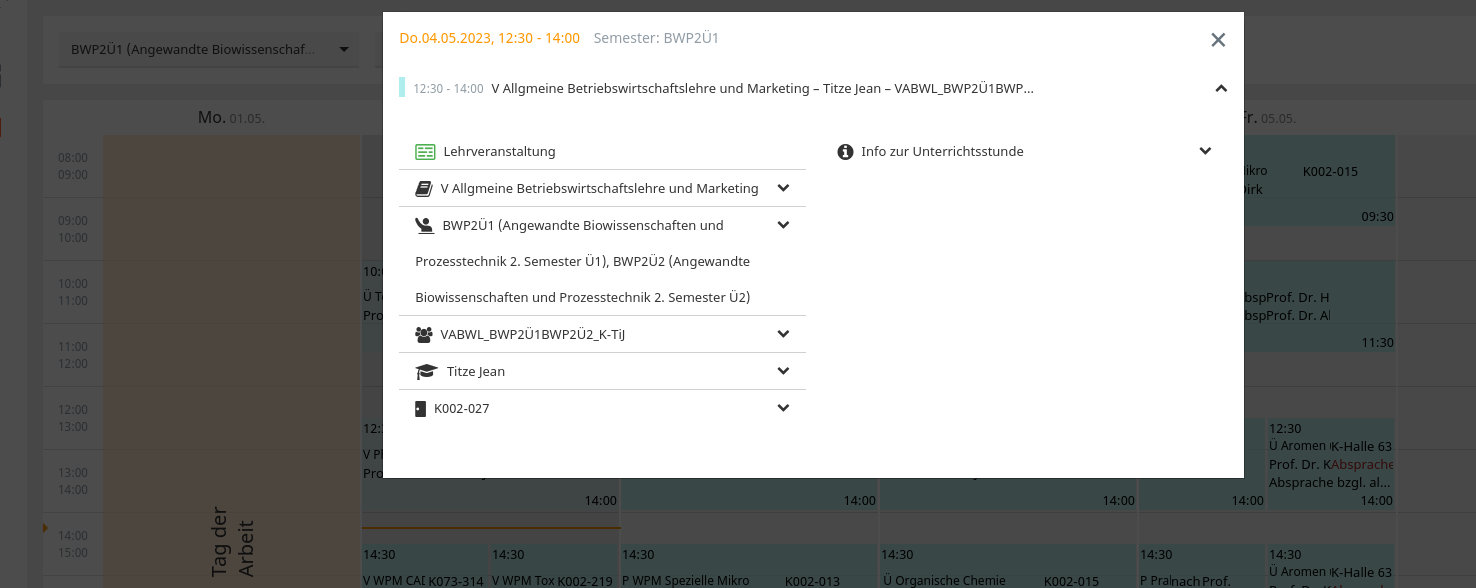Open the V WPM Tox K002-219 timetable entry
1476x588 pixels.
coord(554,566)
